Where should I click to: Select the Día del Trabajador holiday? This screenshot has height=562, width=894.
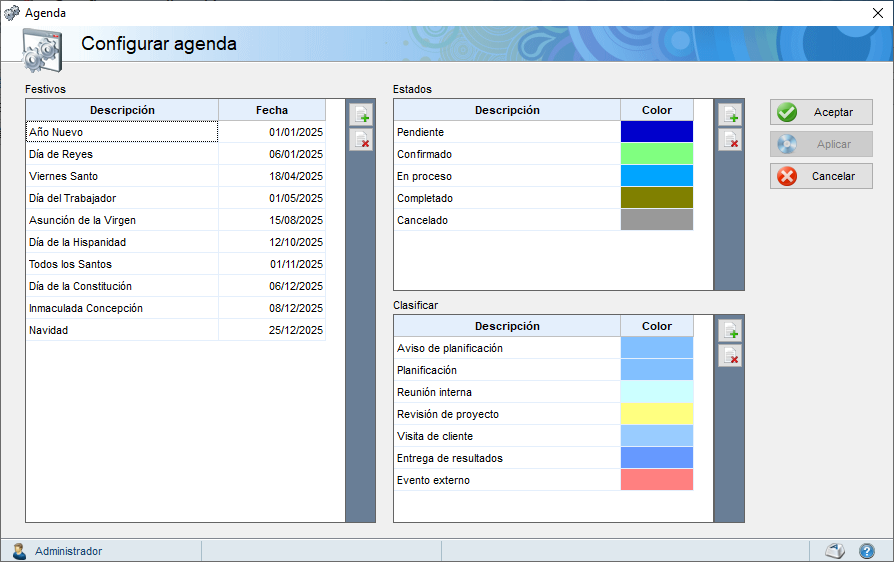122,198
